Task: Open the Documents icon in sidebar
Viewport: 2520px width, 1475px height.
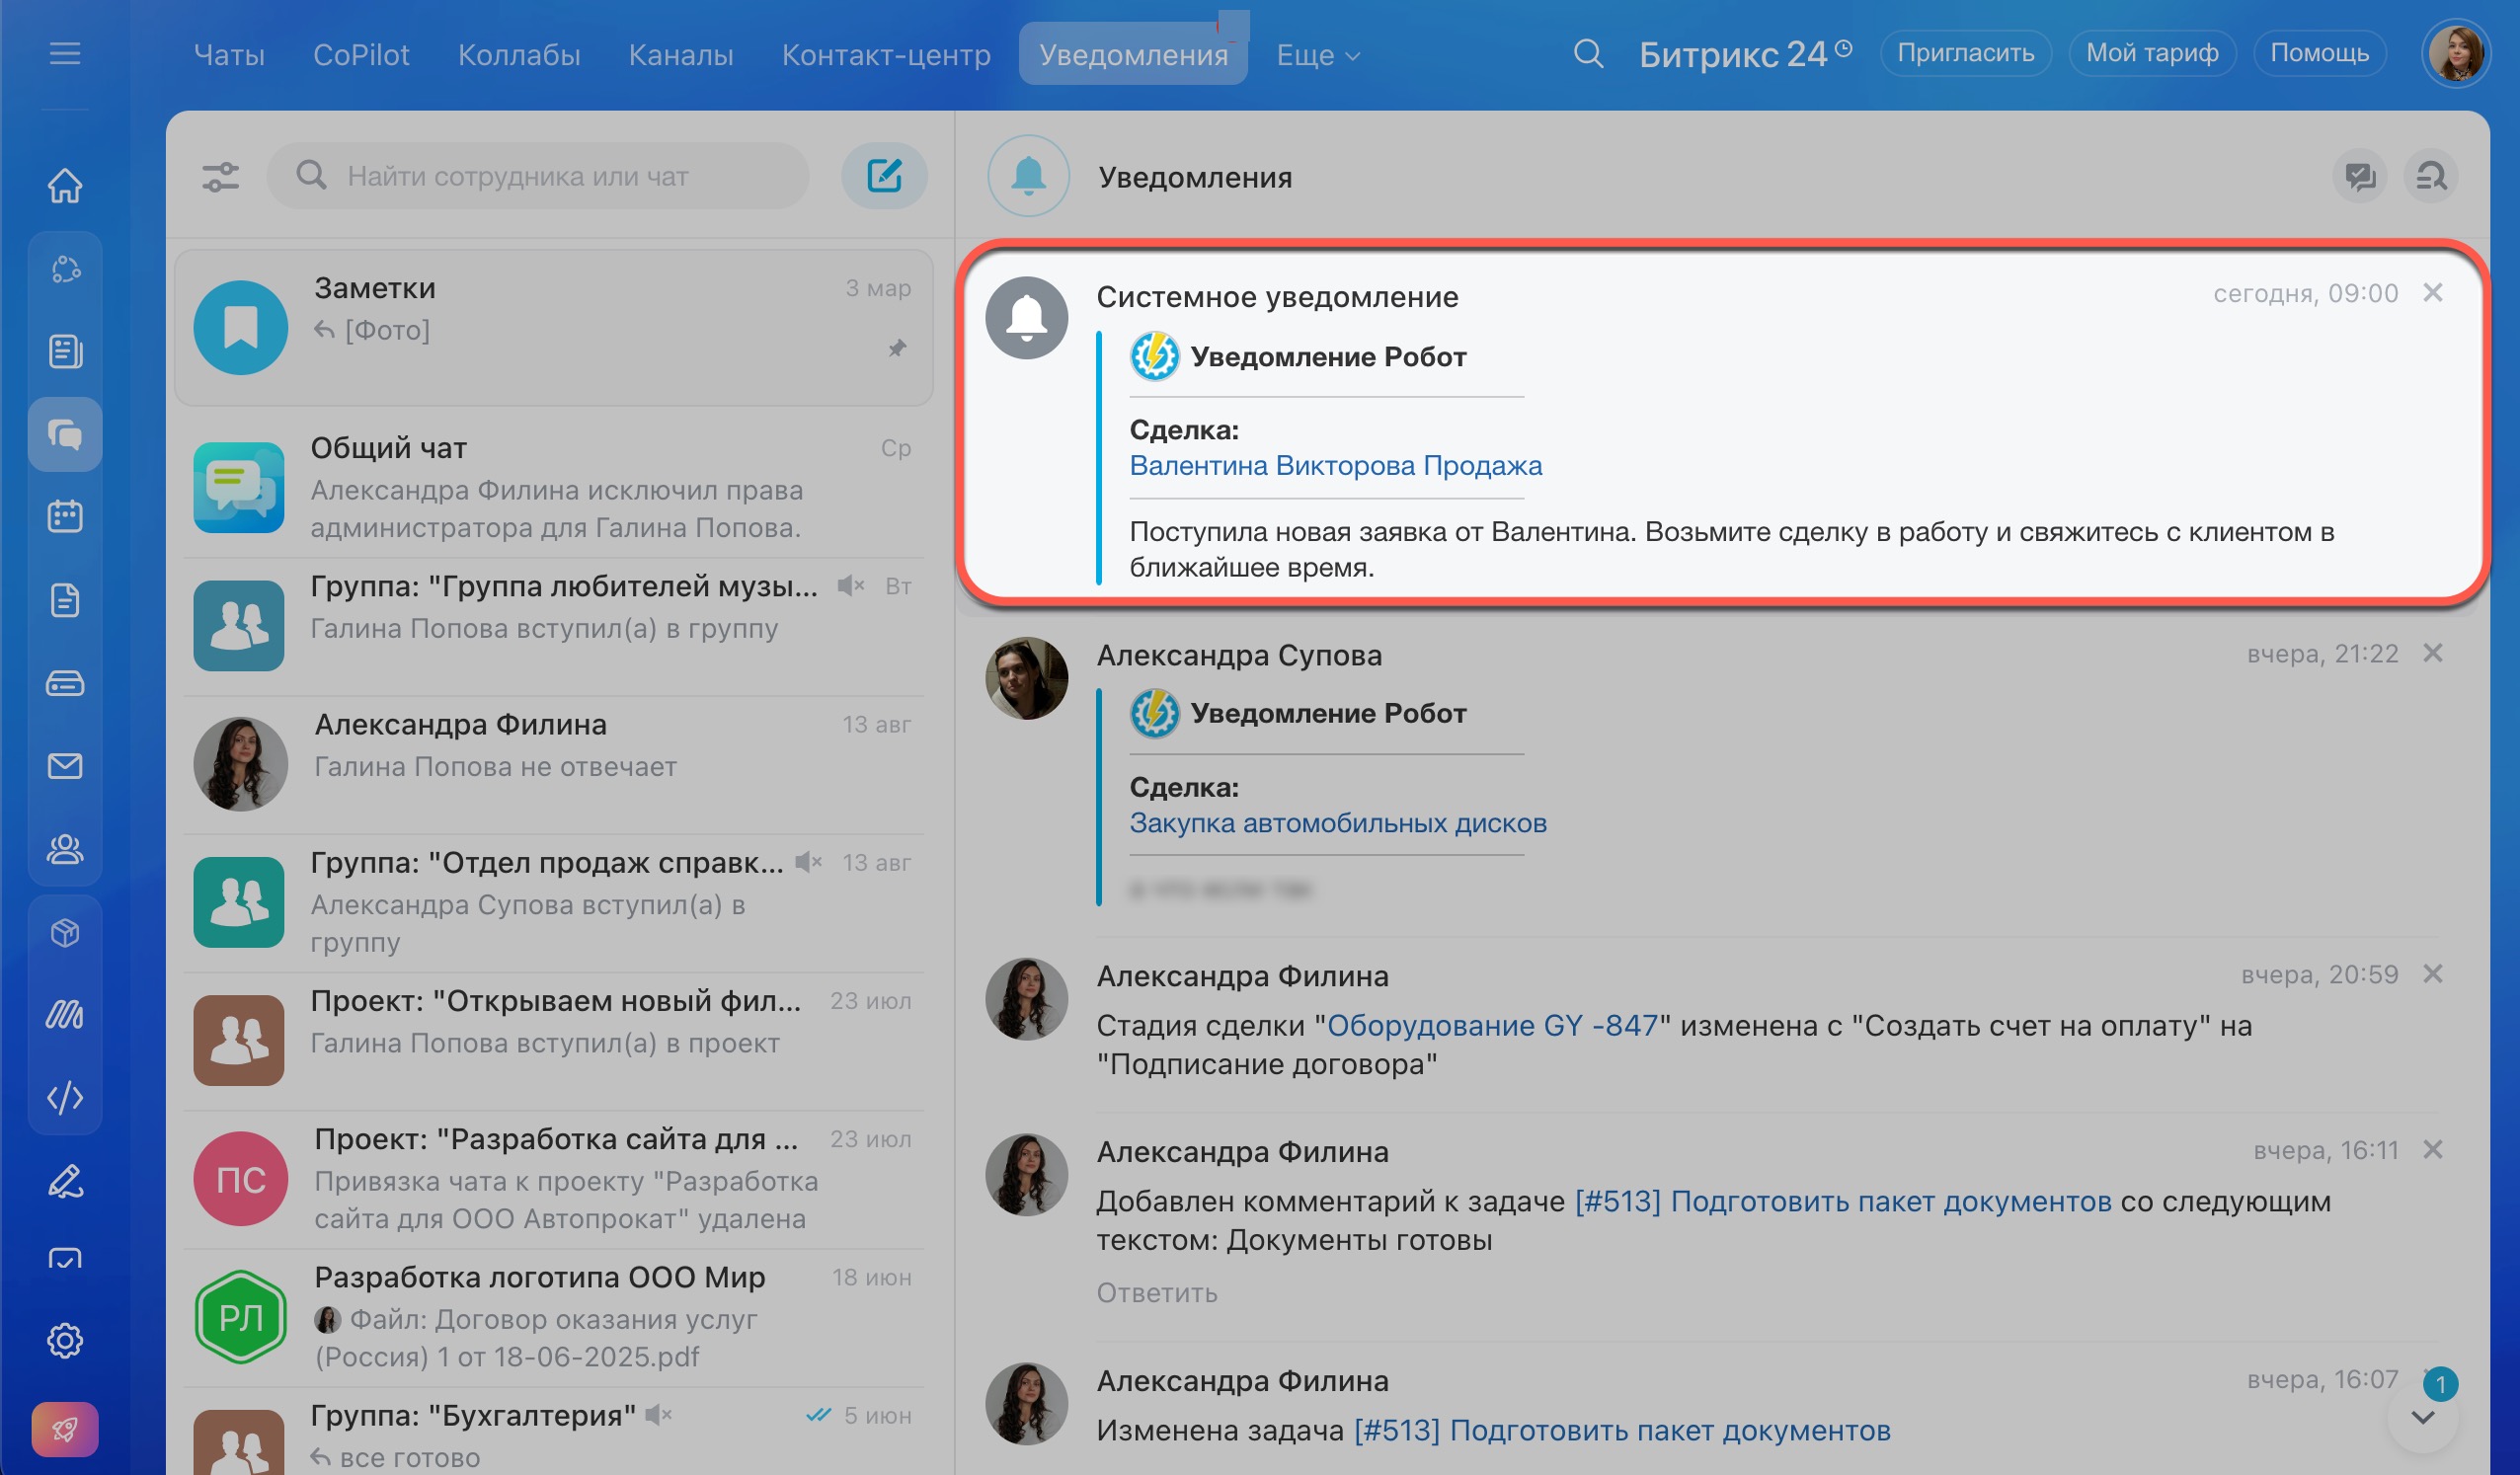Action: click(65, 600)
